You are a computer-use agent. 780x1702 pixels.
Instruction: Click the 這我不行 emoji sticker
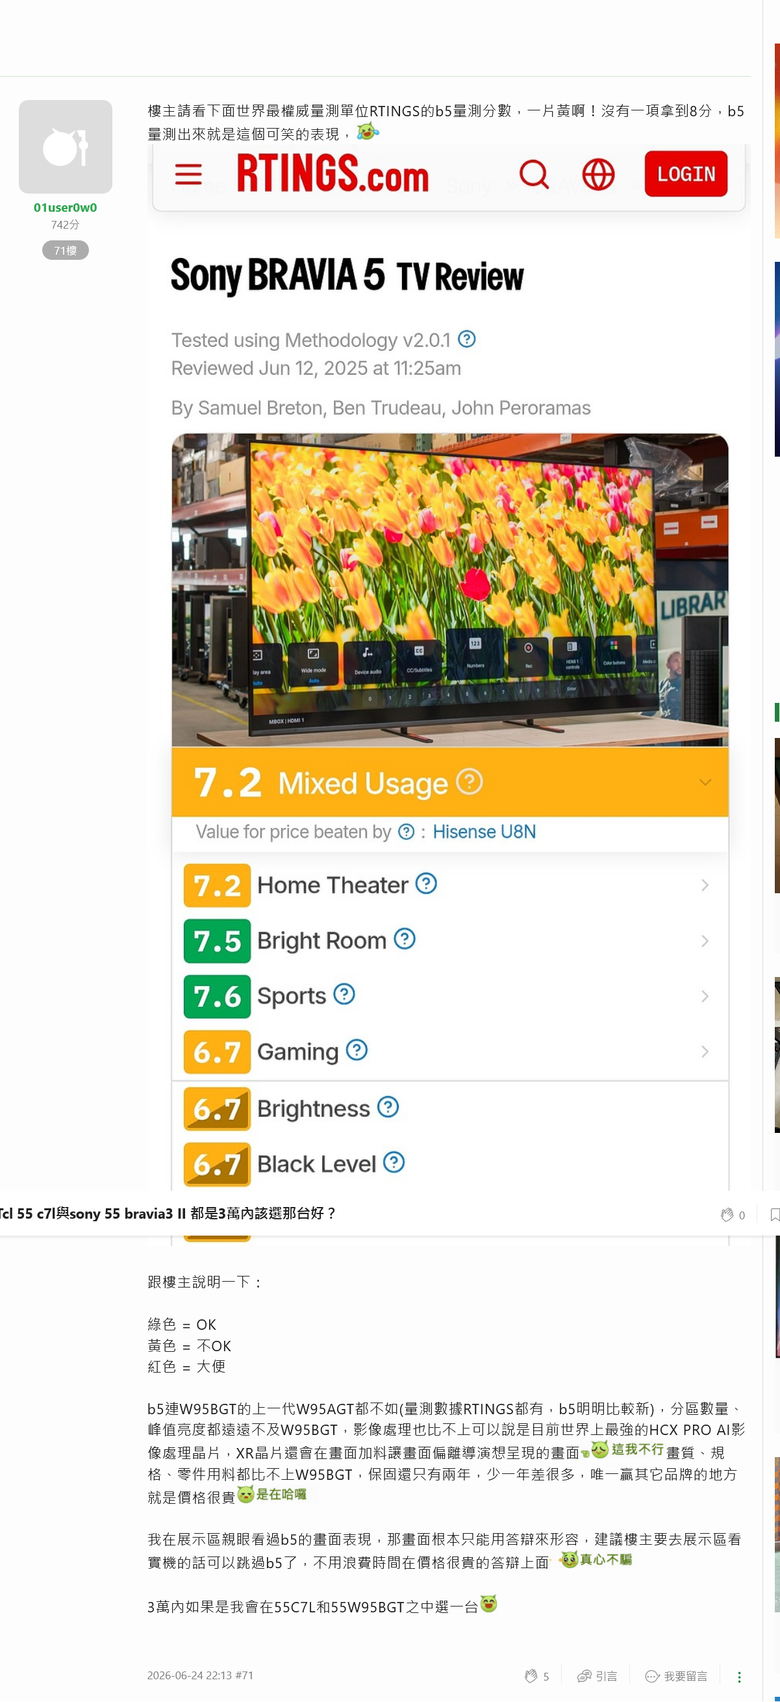coord(623,1449)
